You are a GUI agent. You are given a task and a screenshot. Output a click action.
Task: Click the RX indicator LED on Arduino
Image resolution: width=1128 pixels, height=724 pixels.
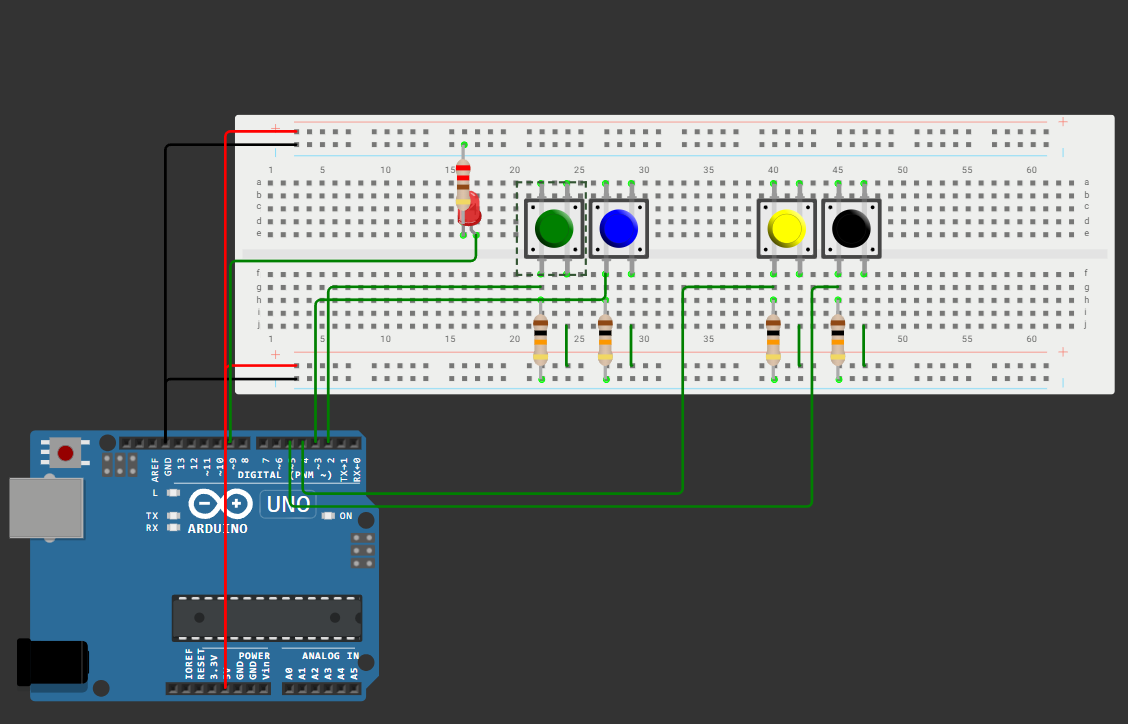click(173, 528)
